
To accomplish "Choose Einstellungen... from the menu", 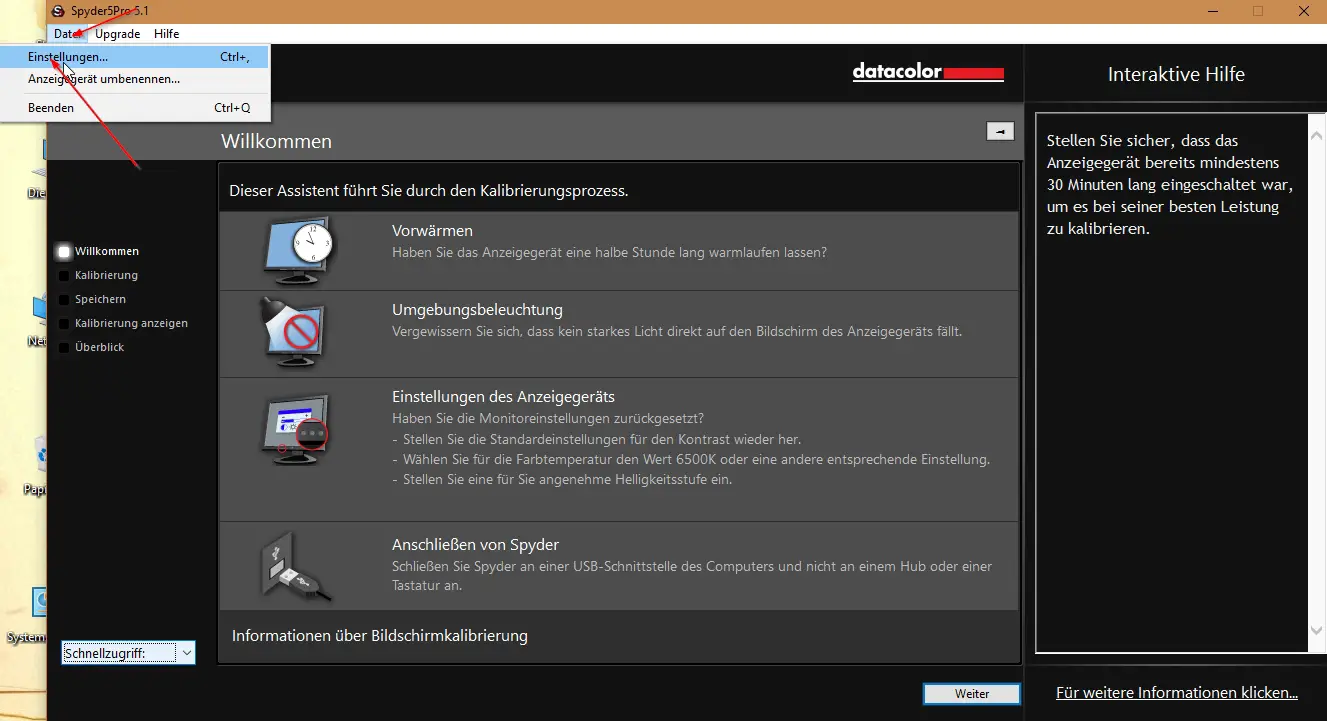I will point(134,57).
